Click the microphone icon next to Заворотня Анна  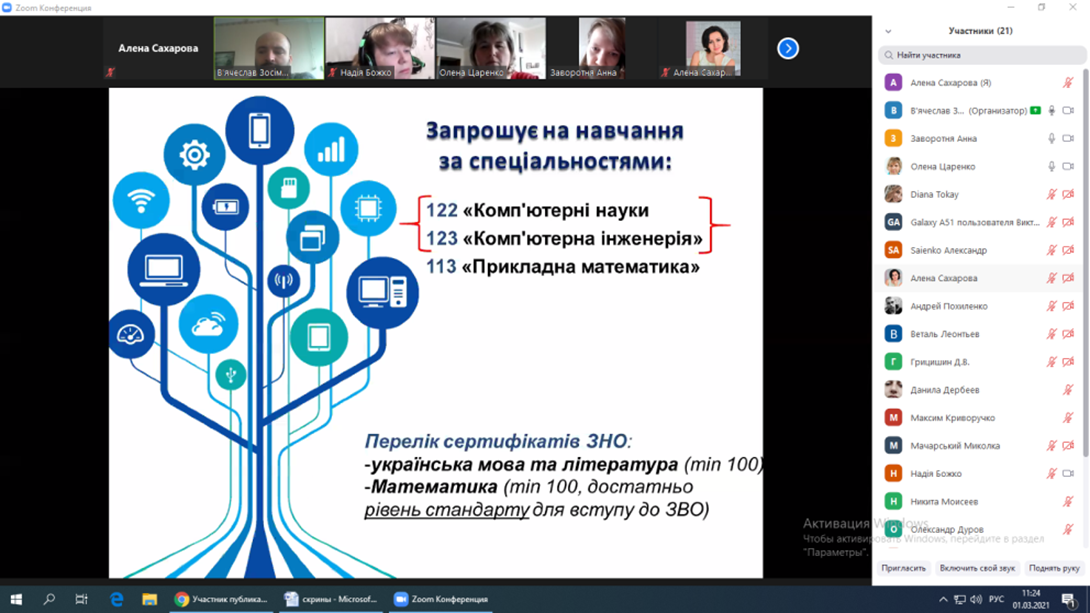(1051, 139)
